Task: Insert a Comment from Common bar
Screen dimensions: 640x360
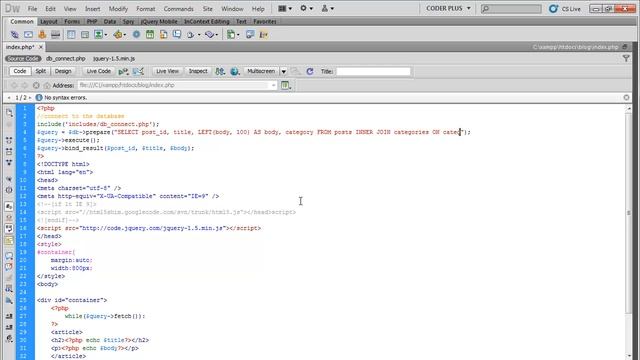Action: (x=177, y=35)
